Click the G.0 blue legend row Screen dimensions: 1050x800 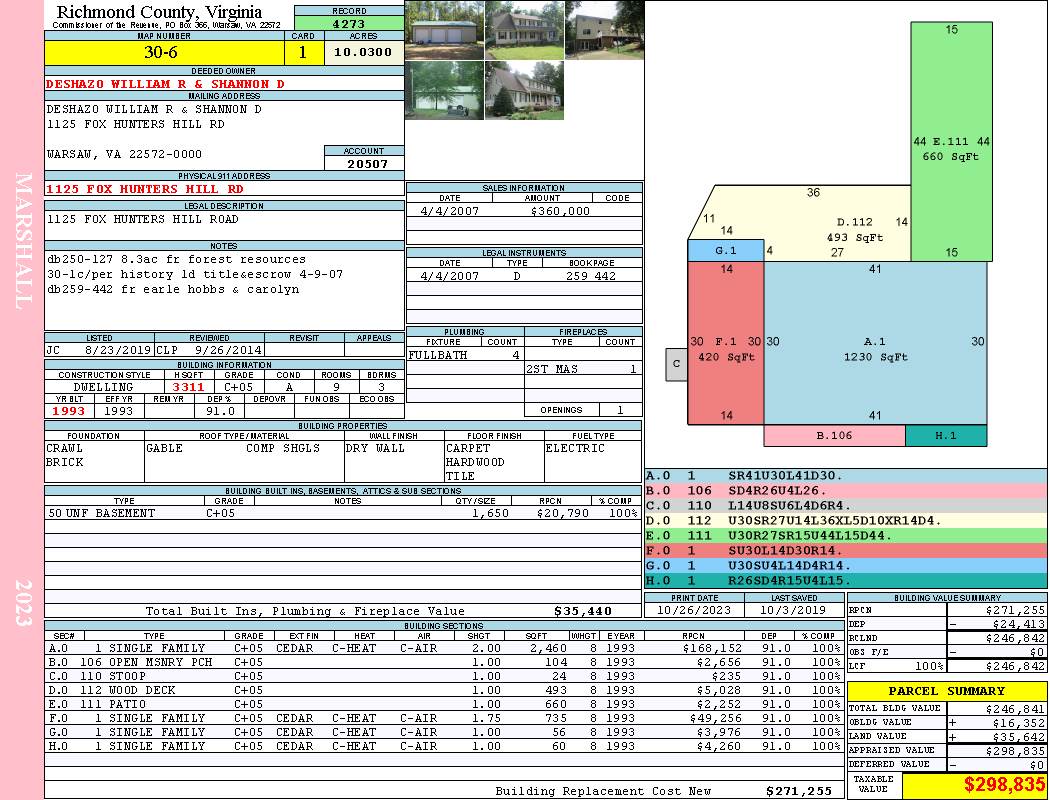[x=845, y=566]
